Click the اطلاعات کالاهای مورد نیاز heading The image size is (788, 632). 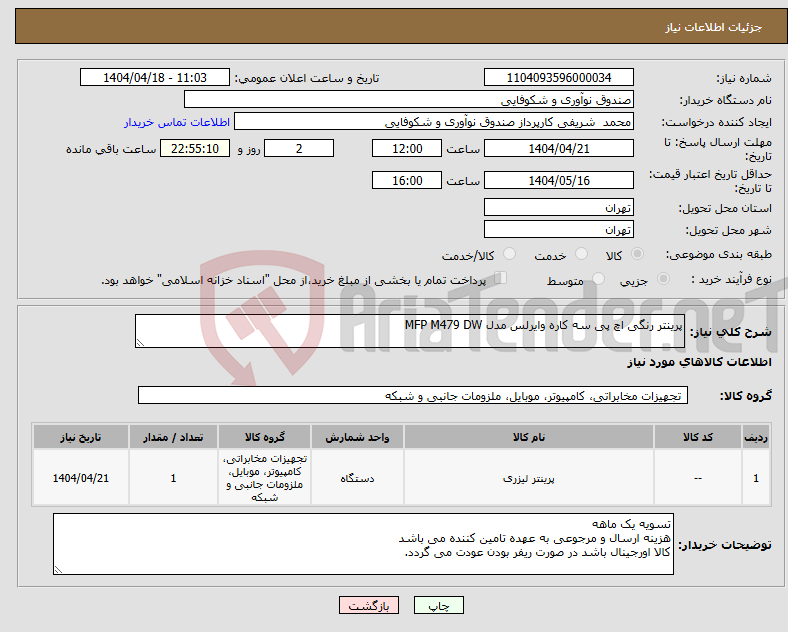point(699,362)
